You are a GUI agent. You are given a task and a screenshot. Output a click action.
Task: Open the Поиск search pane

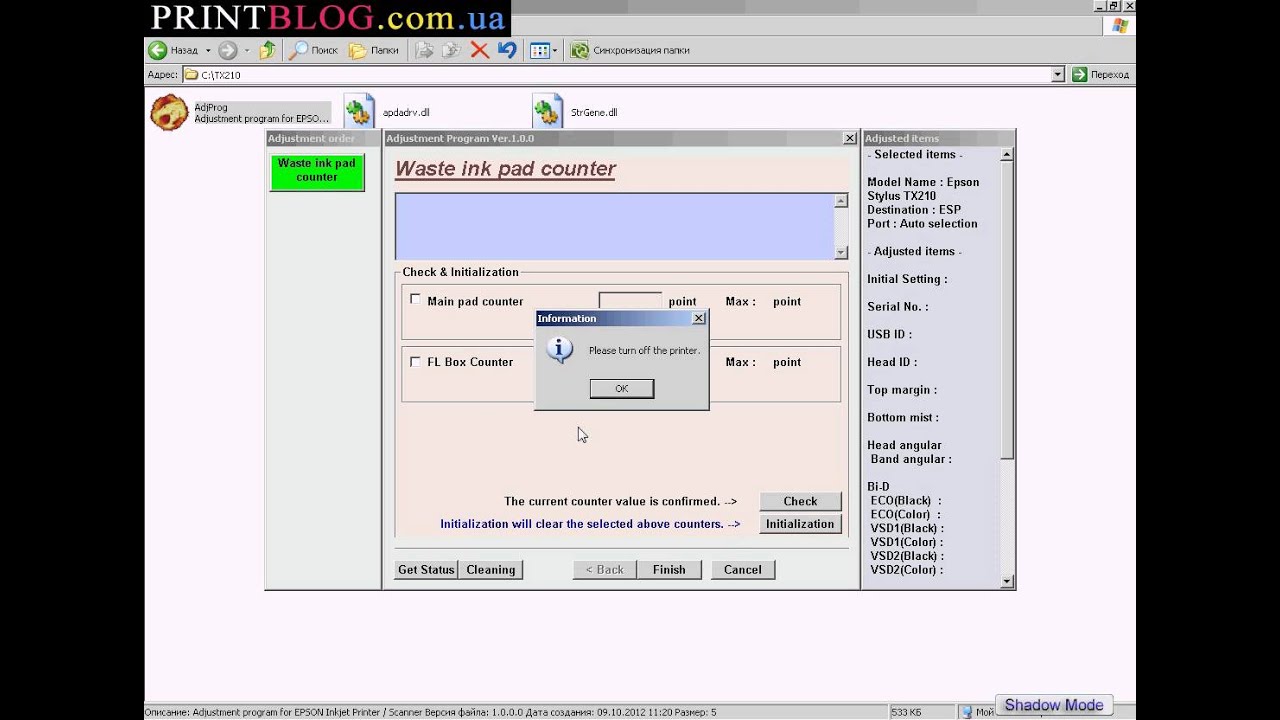[x=315, y=50]
